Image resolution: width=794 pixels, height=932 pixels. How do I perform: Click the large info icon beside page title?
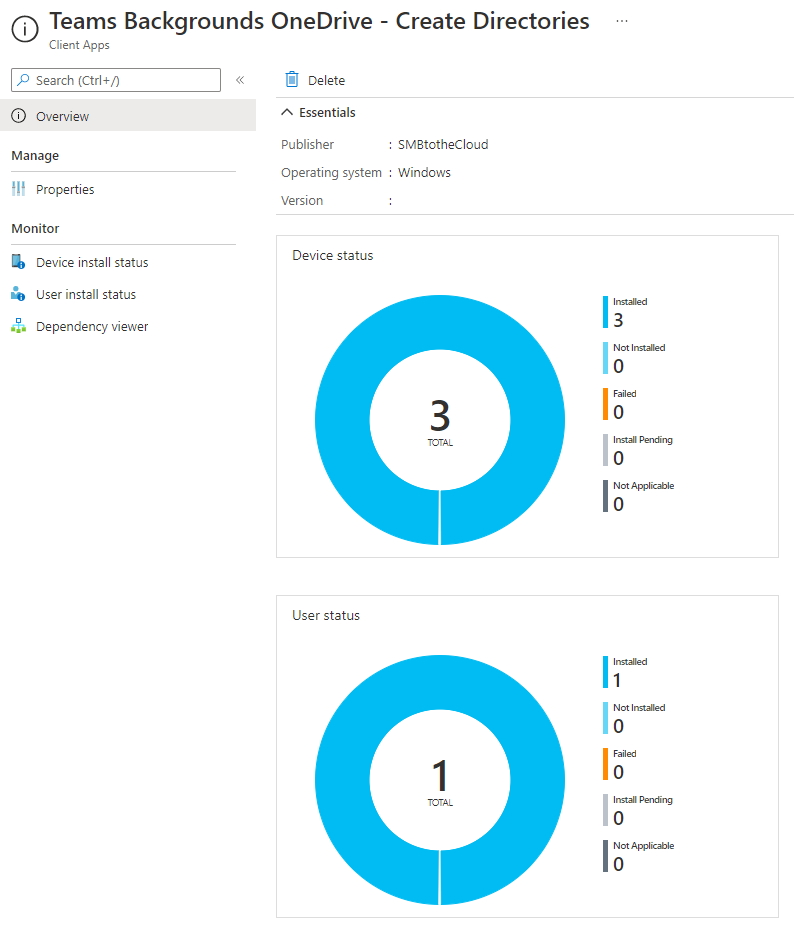[24, 29]
